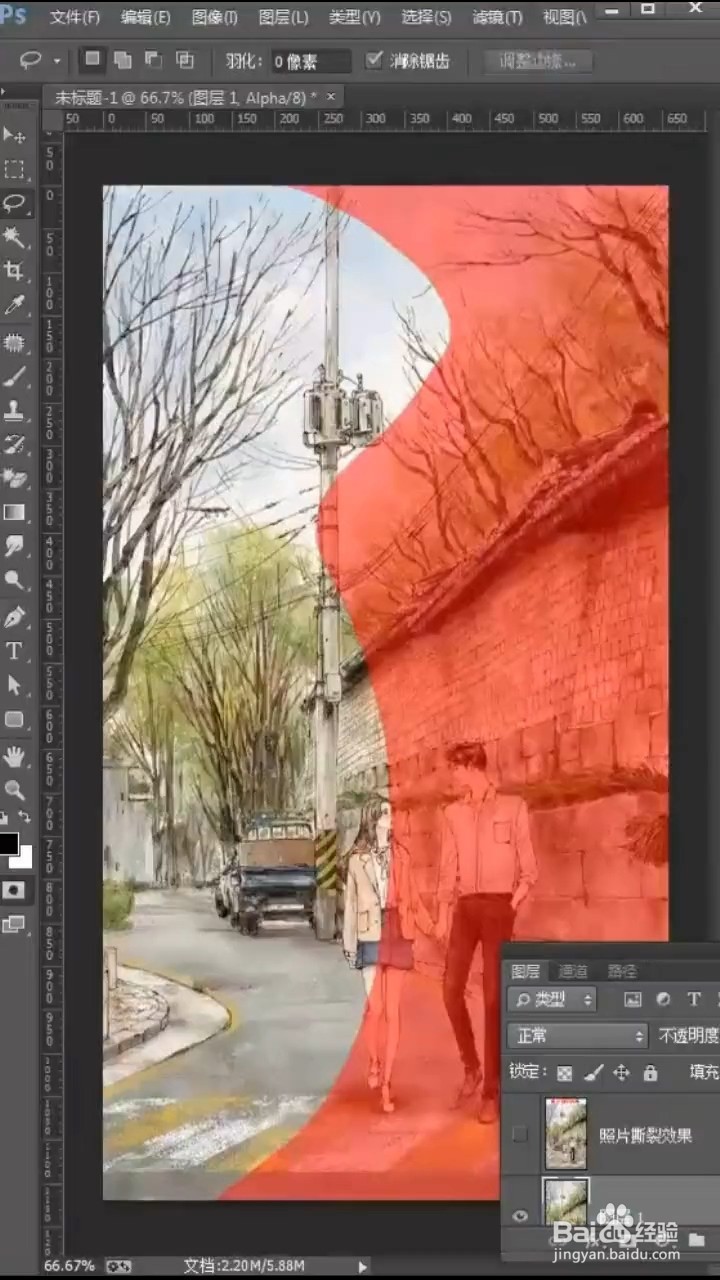Viewport: 720px width, 1280px height.
Task: Select the Rectangular Marquee tool
Action: 14,169
